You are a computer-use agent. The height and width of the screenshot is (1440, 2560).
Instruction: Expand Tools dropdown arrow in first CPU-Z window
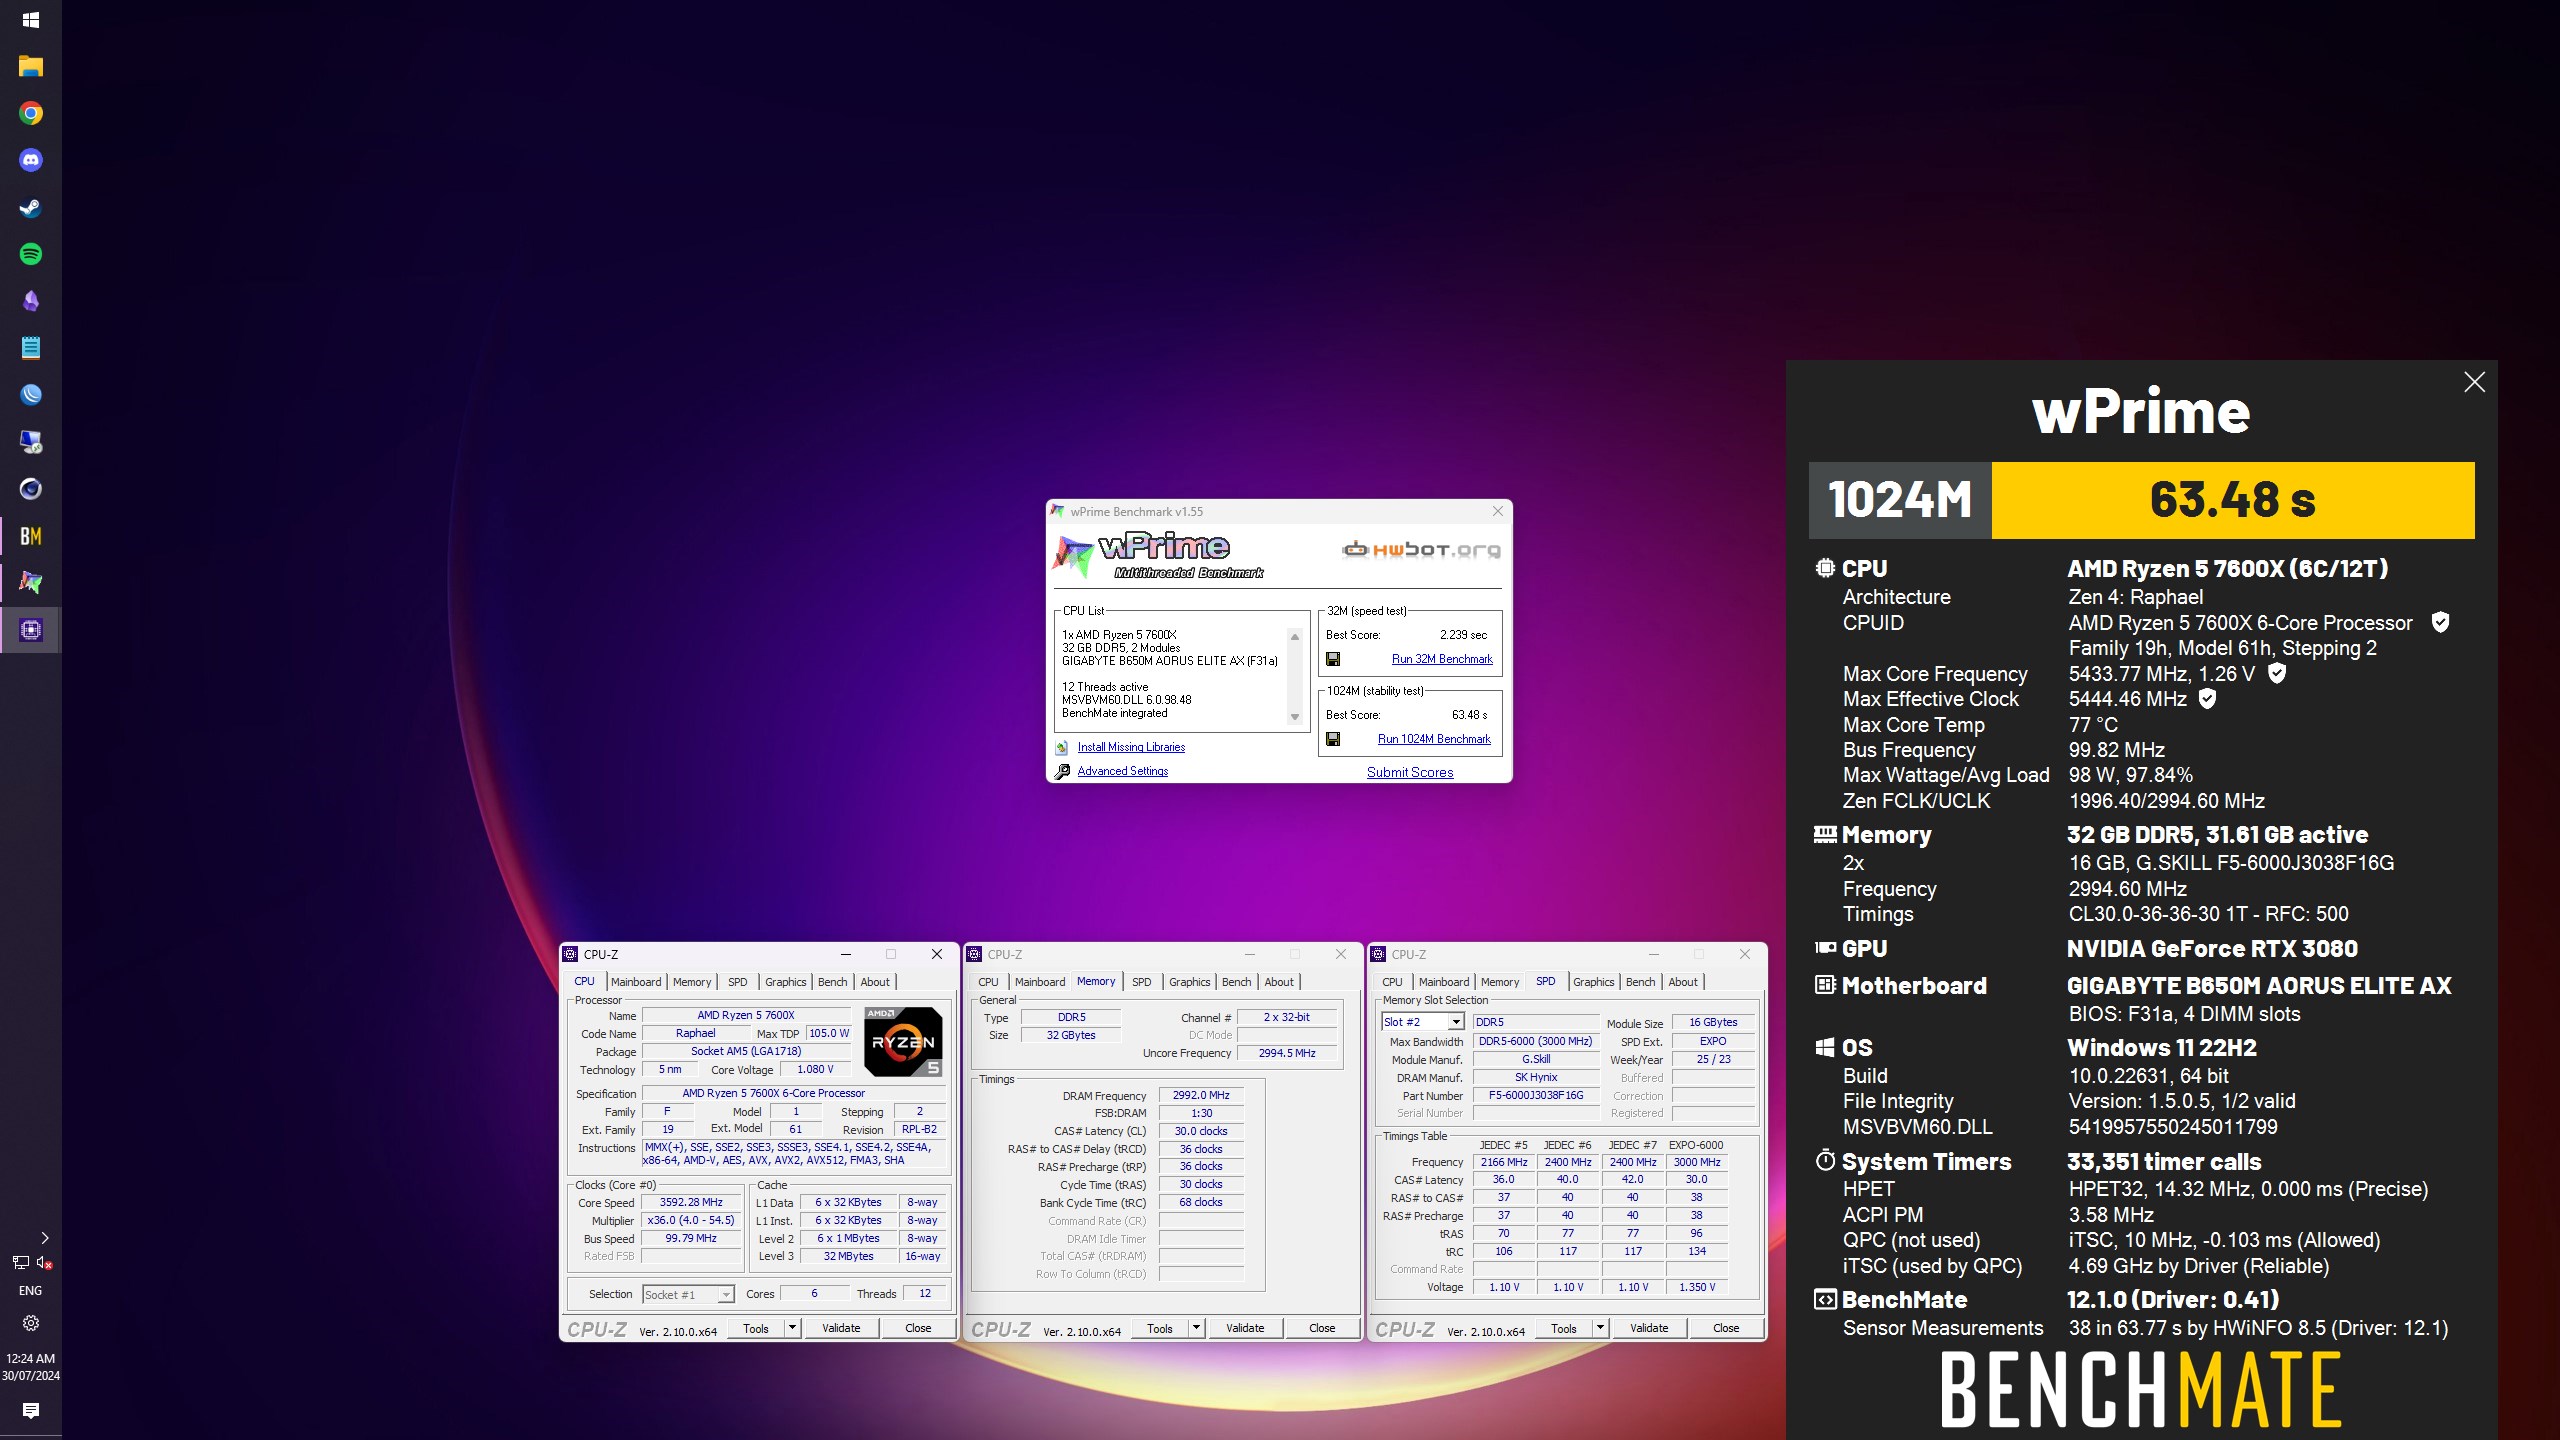(792, 1328)
